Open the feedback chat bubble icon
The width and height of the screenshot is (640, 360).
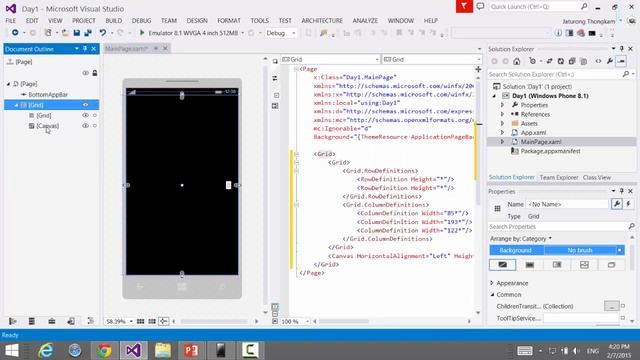coord(480,7)
